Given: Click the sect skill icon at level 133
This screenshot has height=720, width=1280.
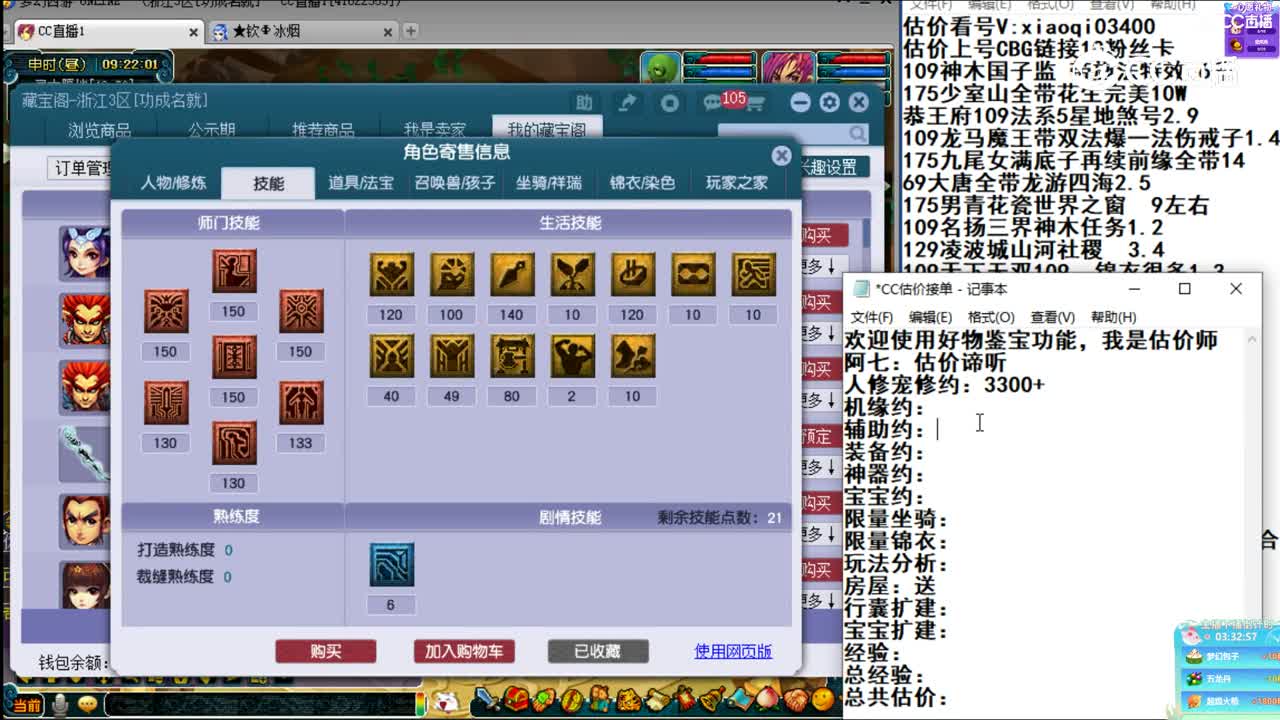Looking at the screenshot, I should 301,403.
